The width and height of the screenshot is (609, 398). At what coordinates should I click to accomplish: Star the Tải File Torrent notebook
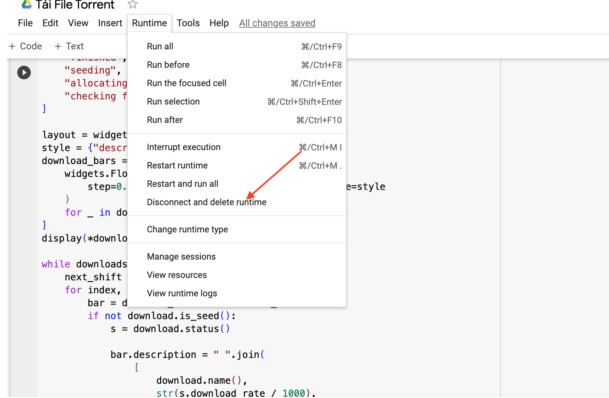coord(133,5)
